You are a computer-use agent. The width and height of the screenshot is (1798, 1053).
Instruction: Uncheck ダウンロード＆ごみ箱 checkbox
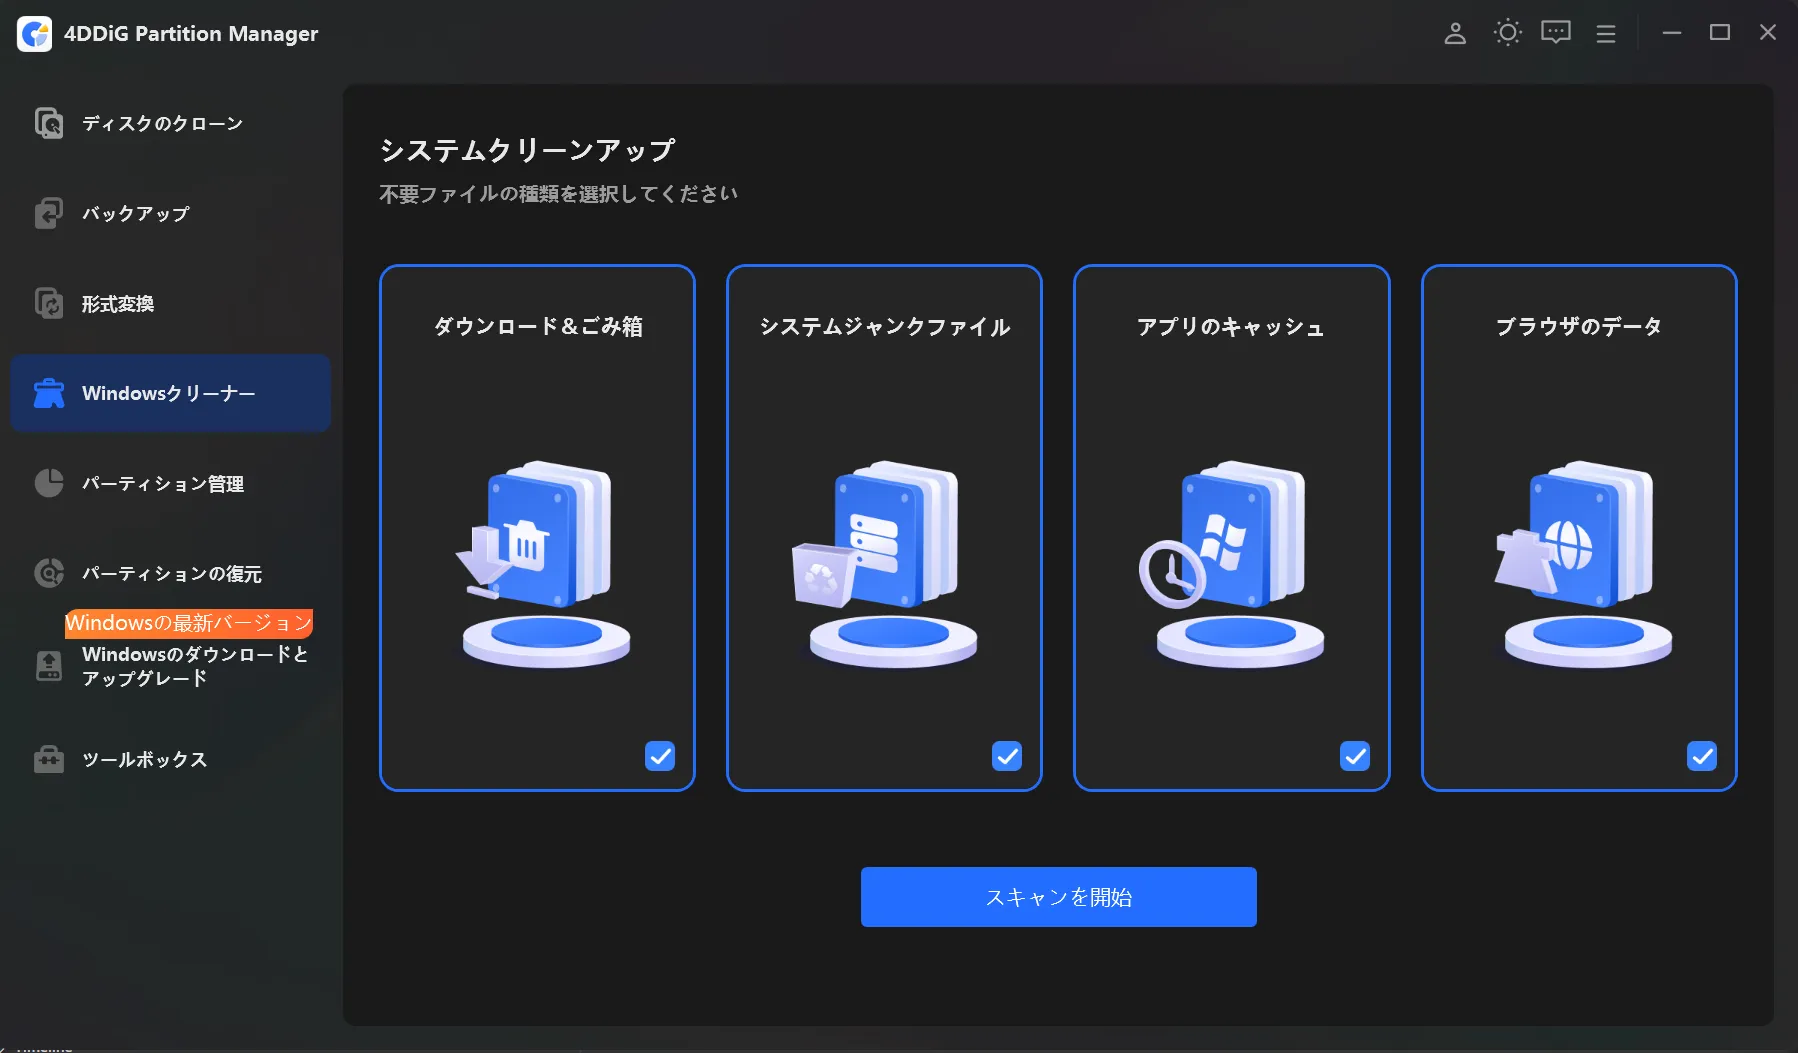pos(660,756)
